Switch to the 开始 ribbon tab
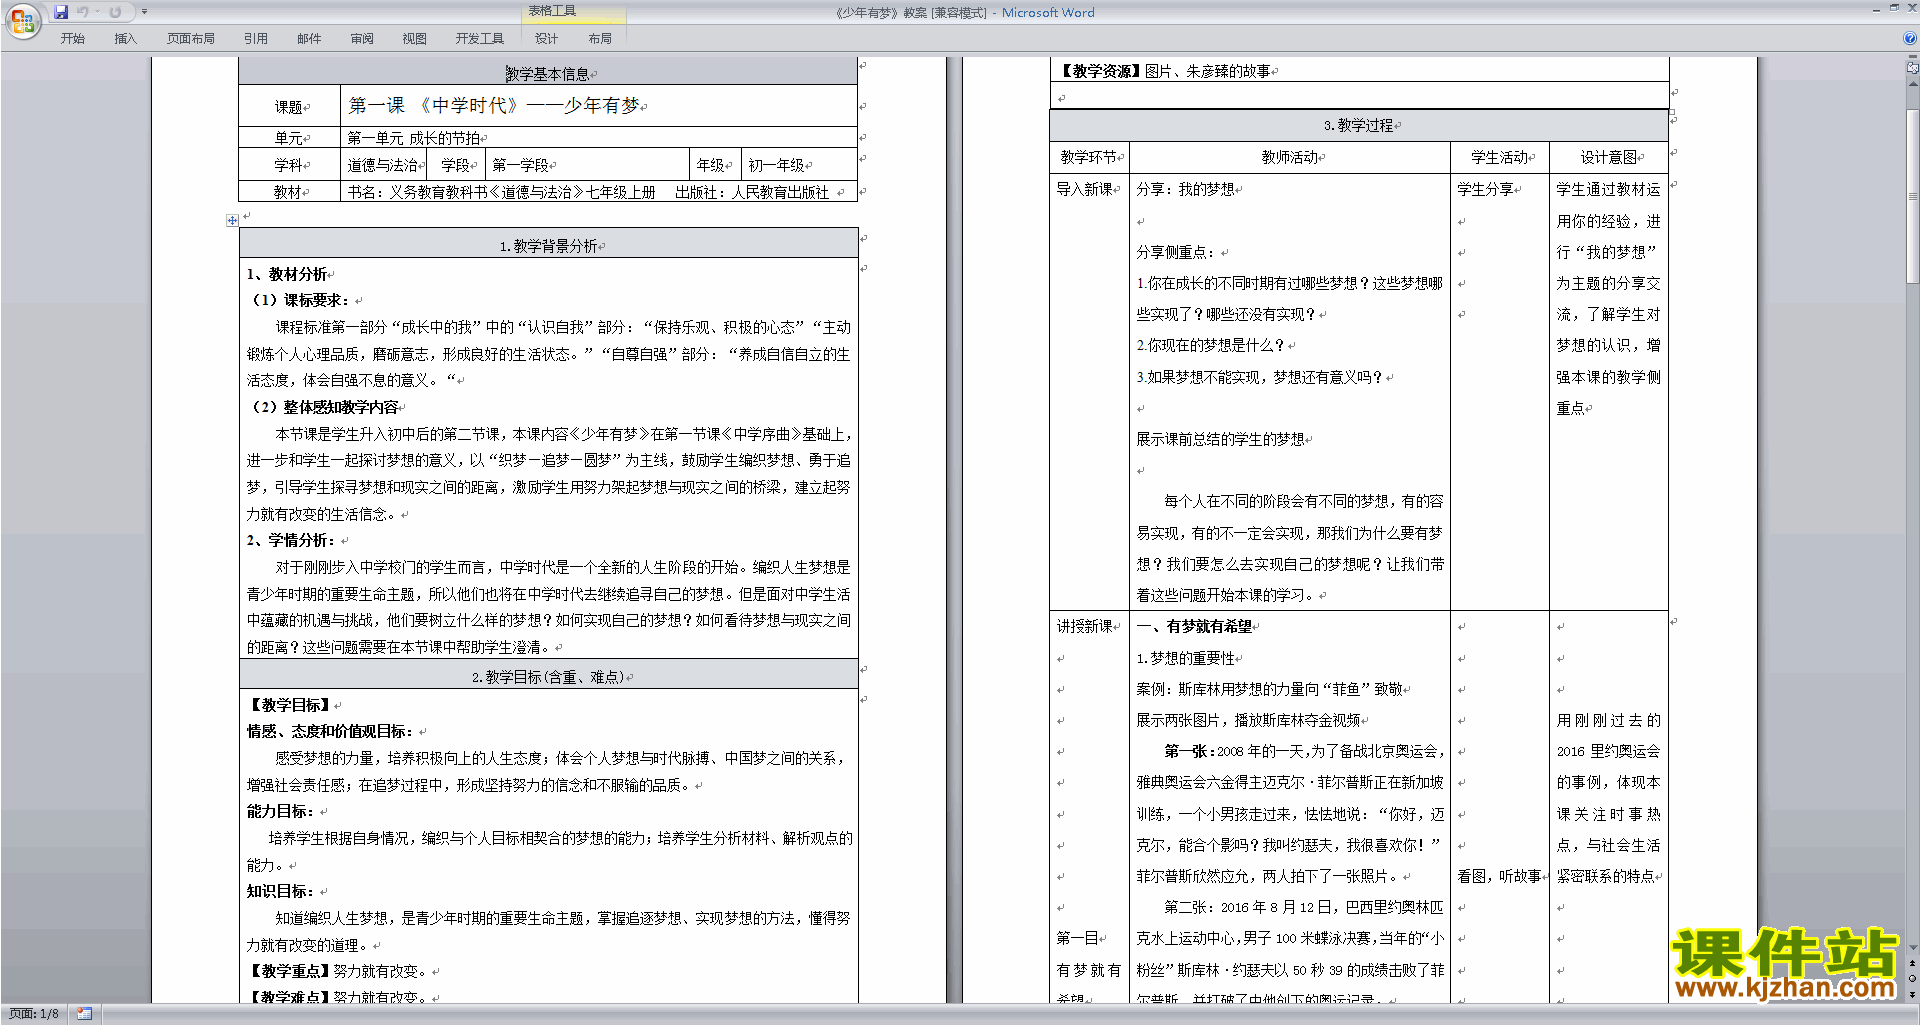 point(72,39)
